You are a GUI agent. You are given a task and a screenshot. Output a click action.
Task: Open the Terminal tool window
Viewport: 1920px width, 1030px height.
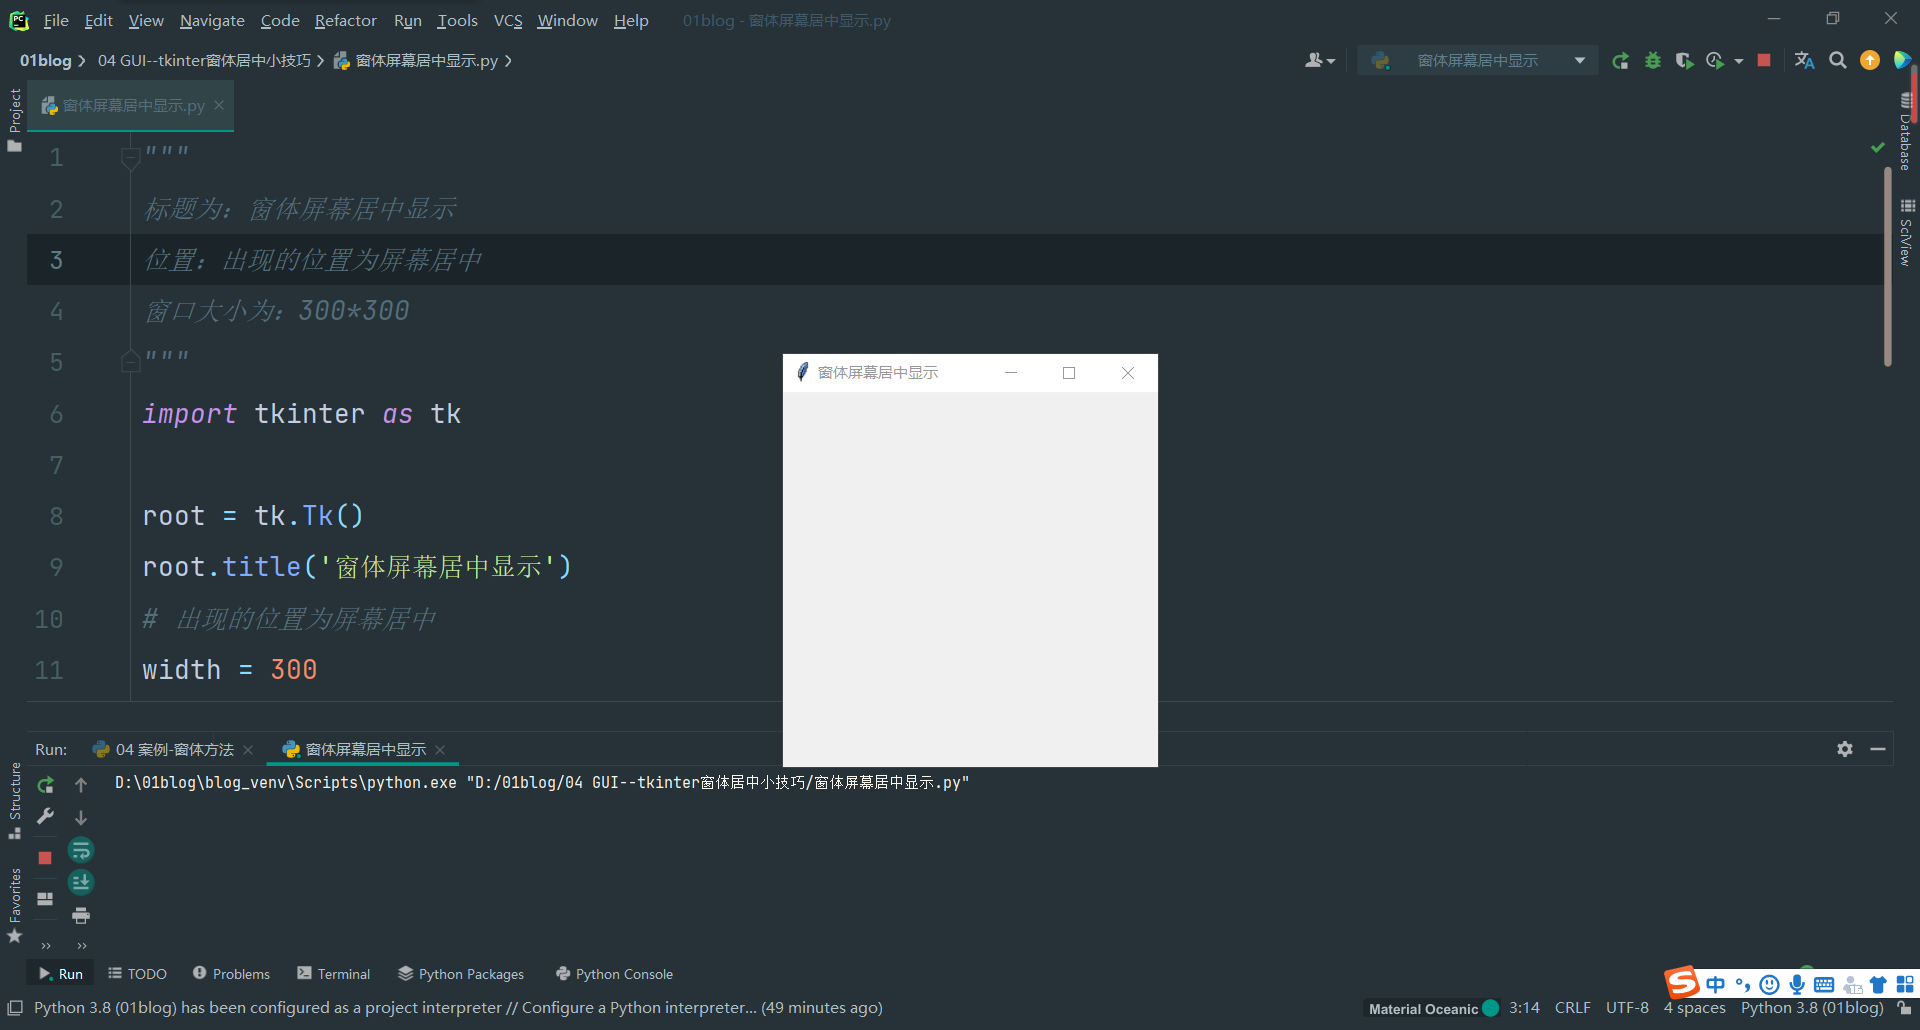pos(333,974)
